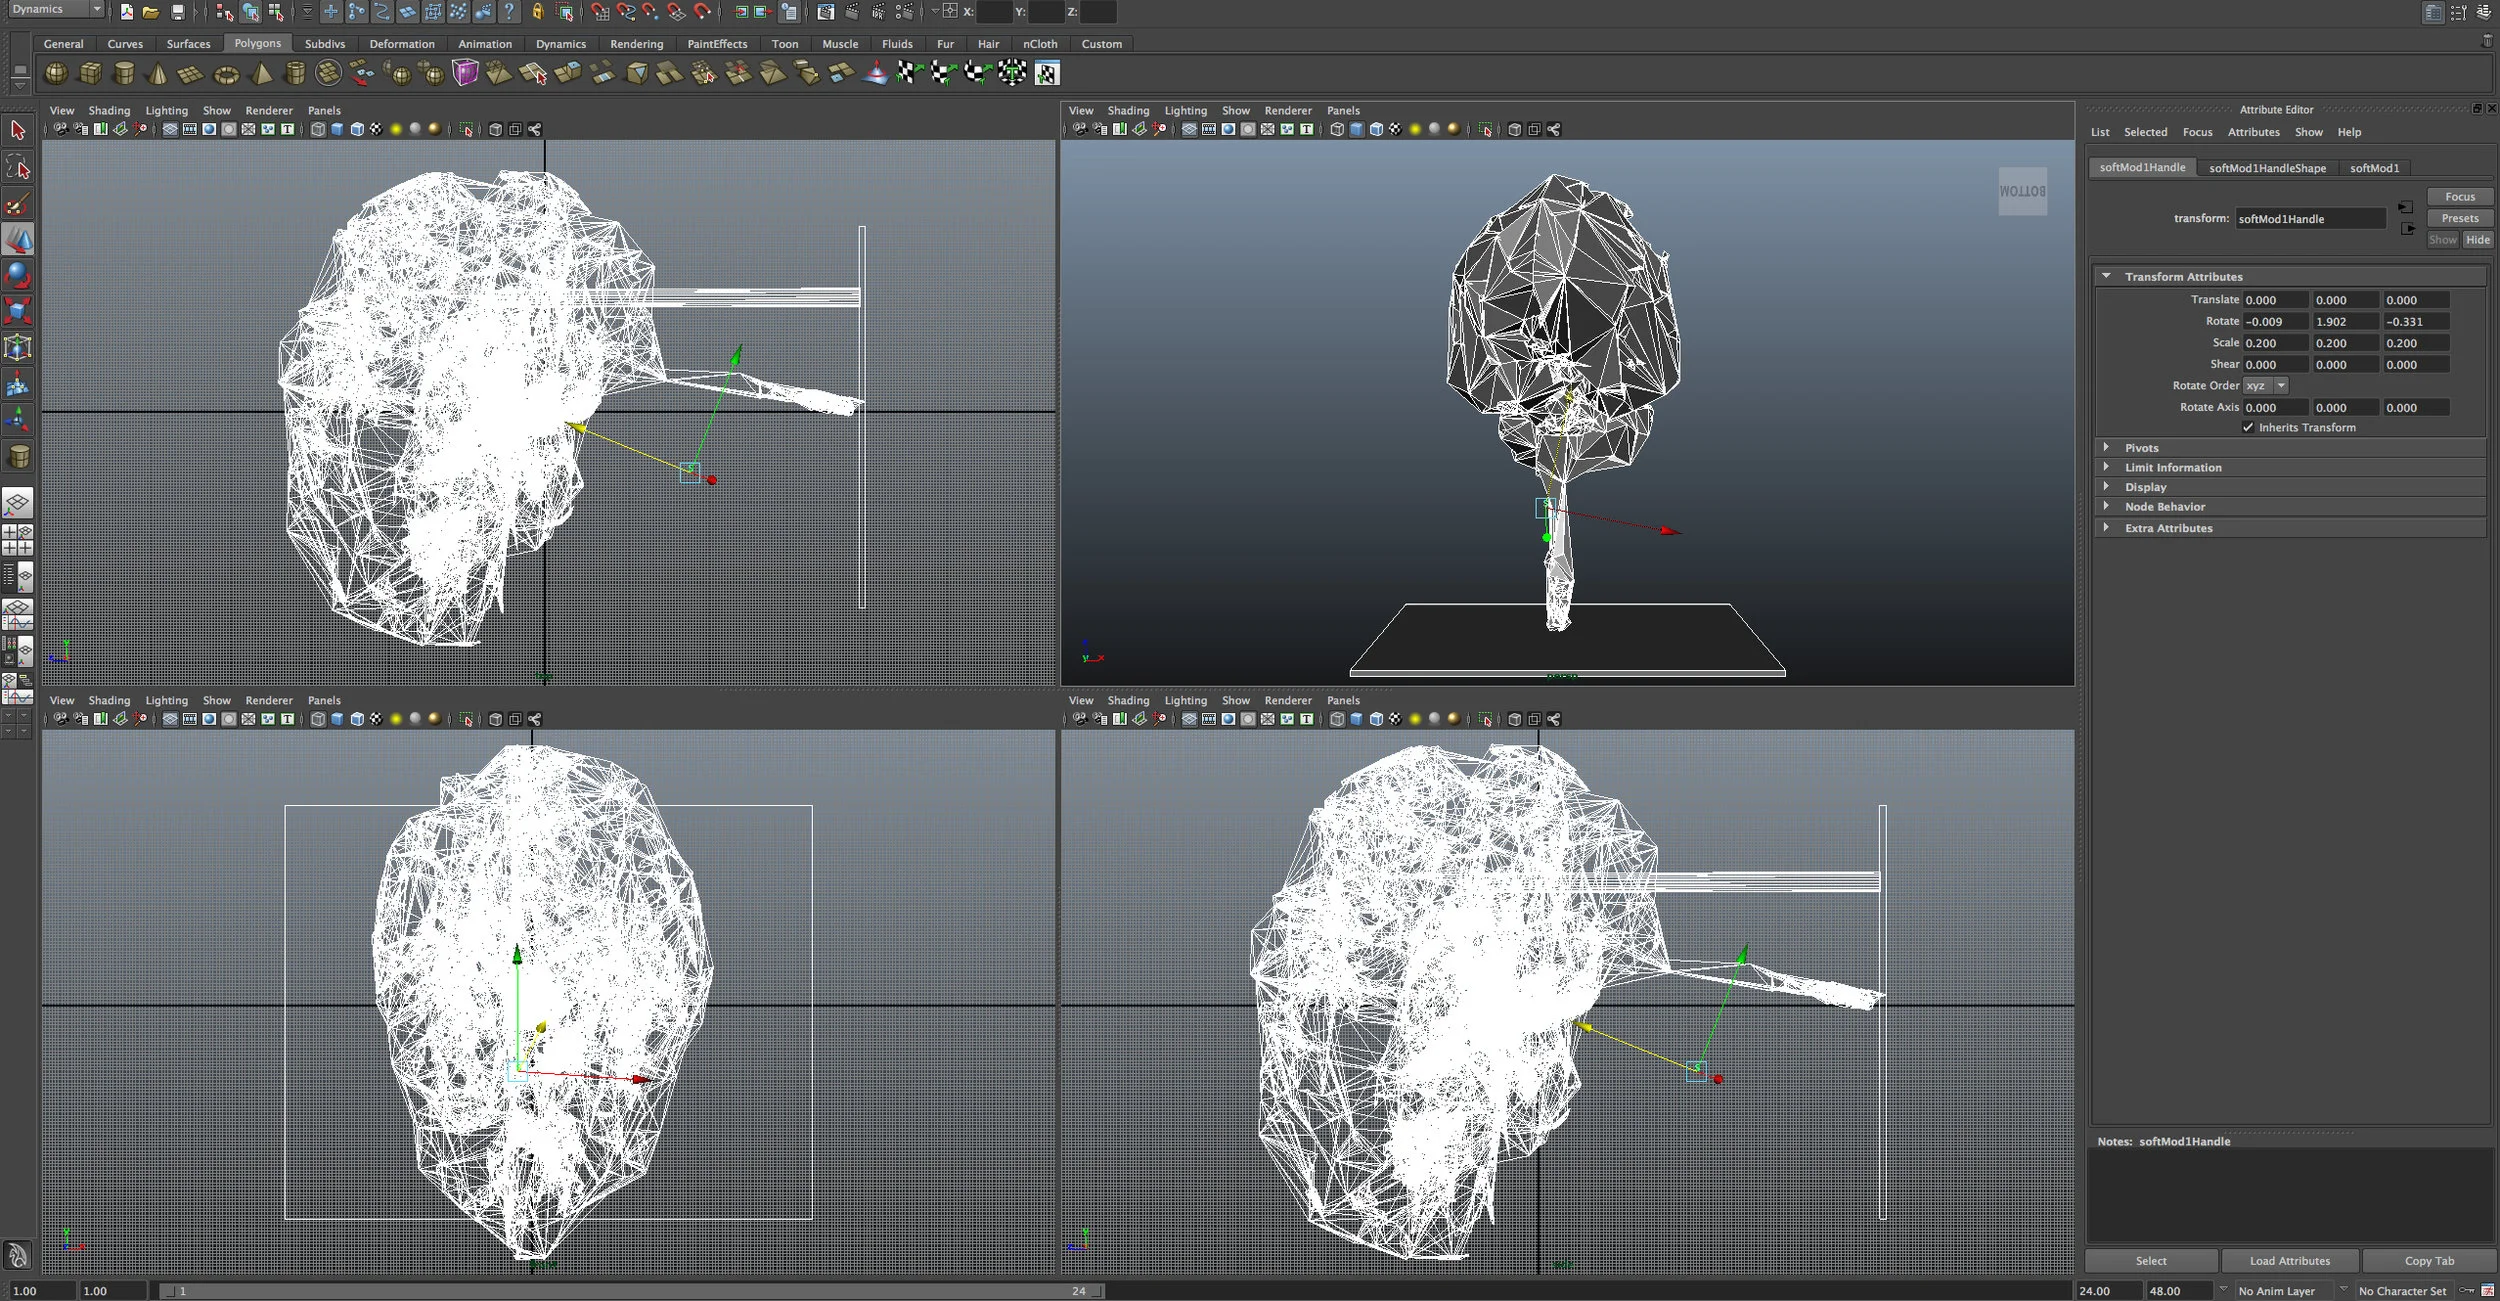Viewport: 2500px width, 1301px height.
Task: Expand the Extra Attributes section
Action: [2107, 527]
